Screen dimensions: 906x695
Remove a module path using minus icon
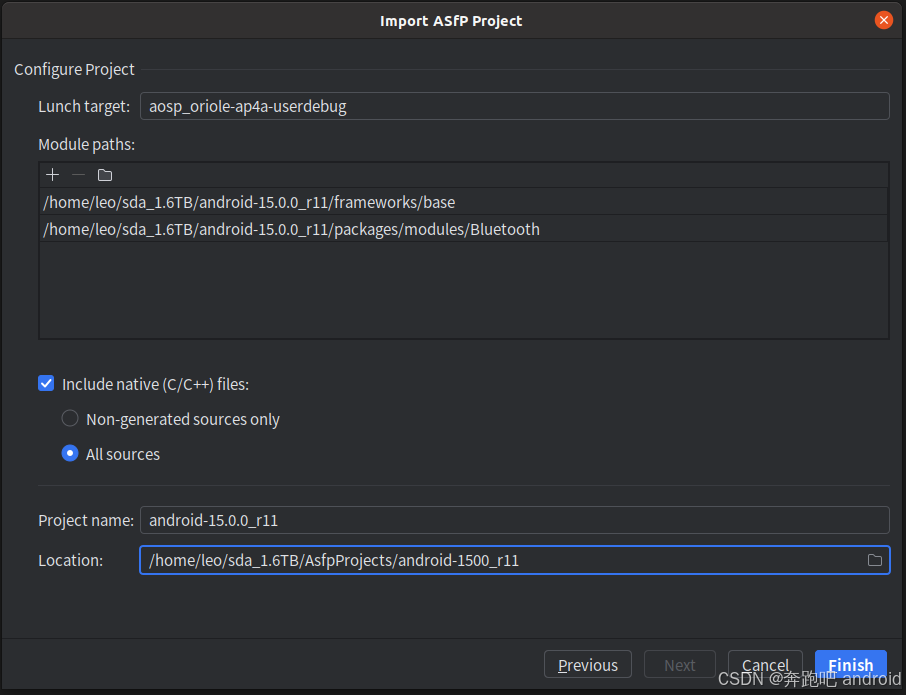(78, 174)
